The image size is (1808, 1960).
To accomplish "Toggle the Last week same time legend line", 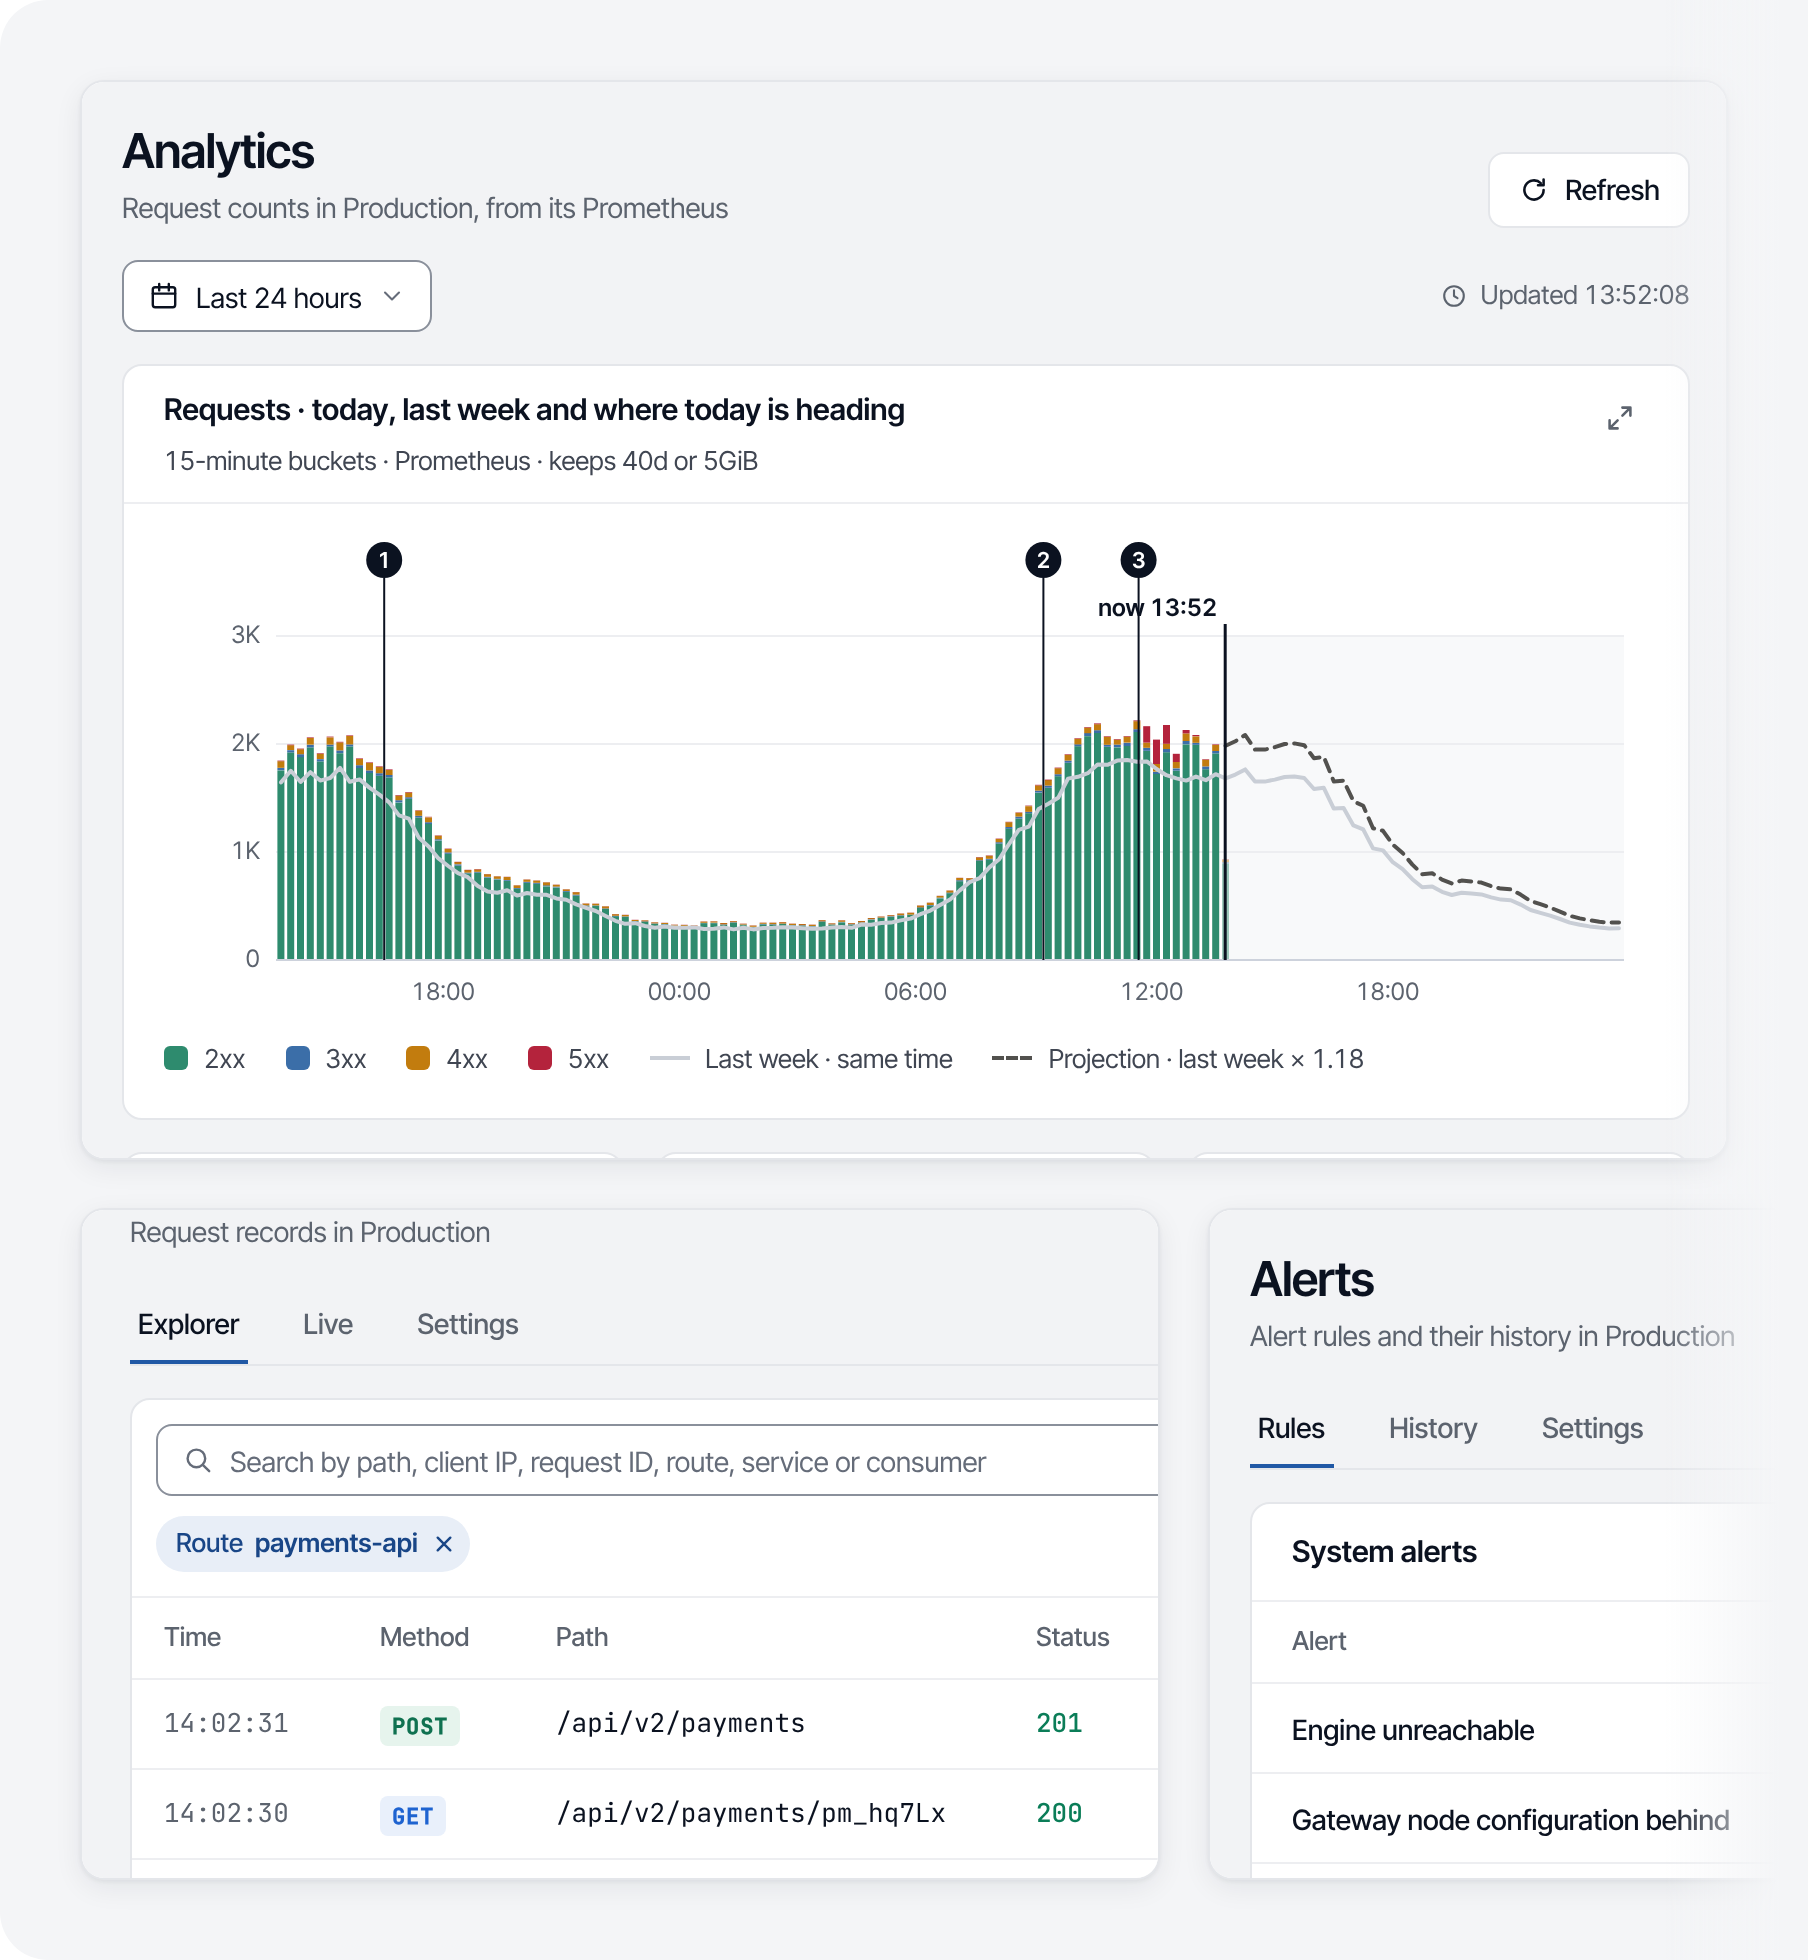I will click(x=801, y=1059).
